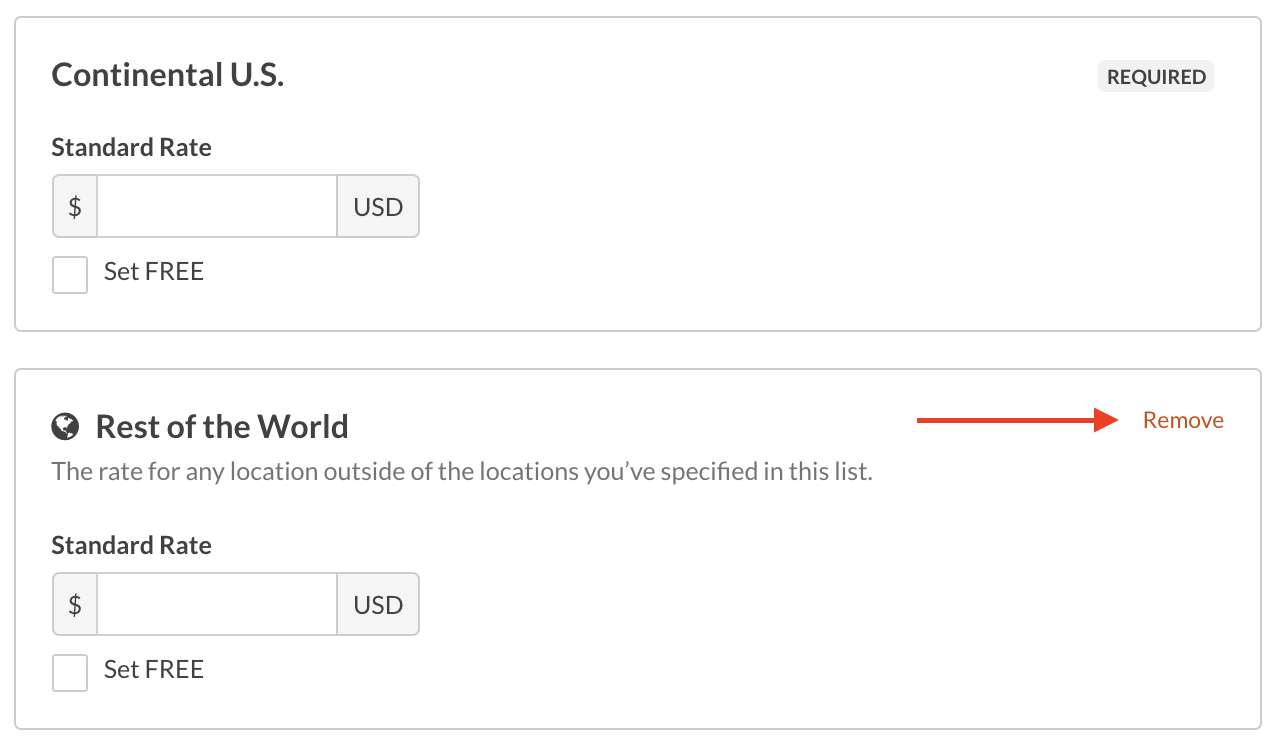Click the USD suffix in Rest of the World rate

(x=378, y=605)
